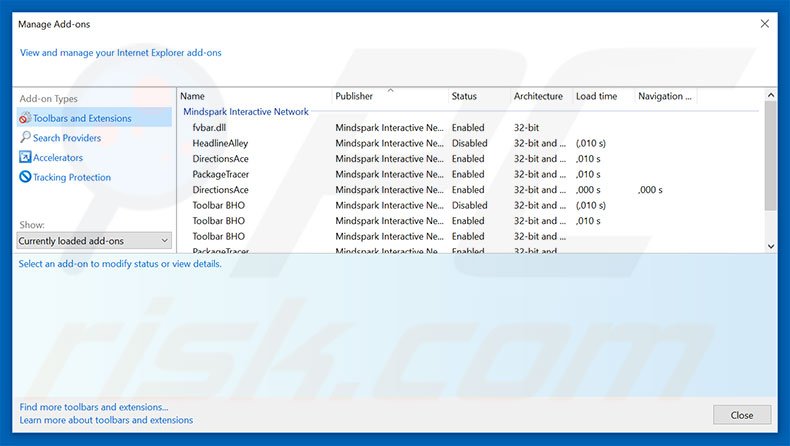Open the Toolbars and Extensions label
The image size is (790, 446).
coord(82,118)
